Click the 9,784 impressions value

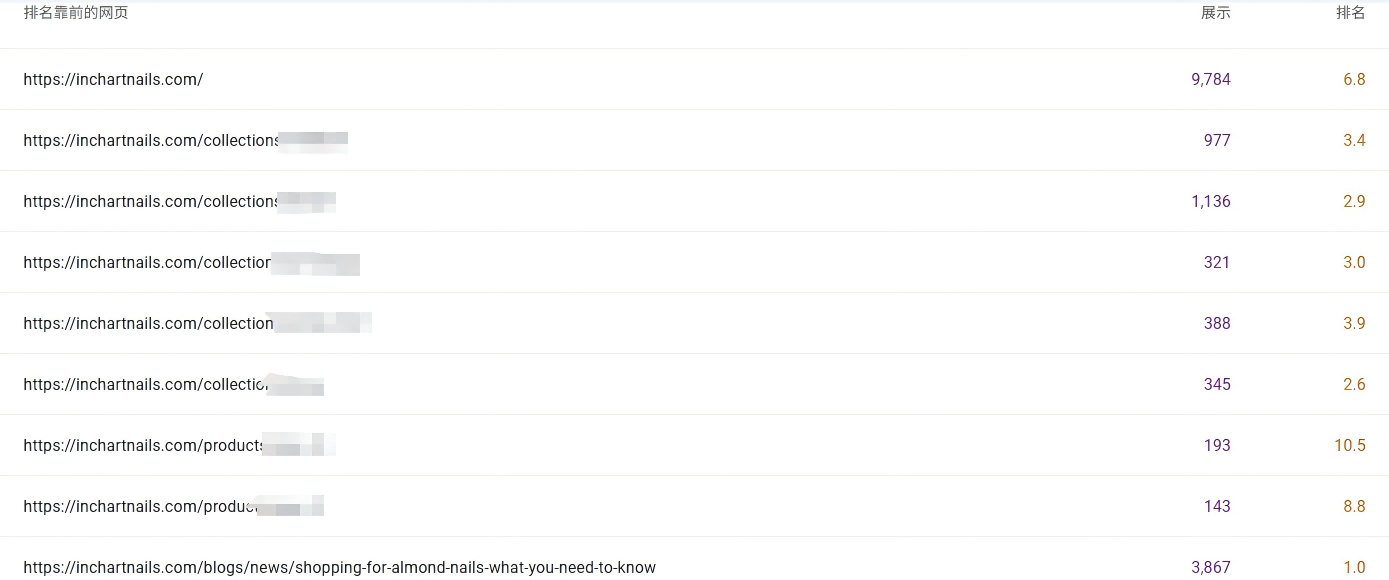point(1210,79)
